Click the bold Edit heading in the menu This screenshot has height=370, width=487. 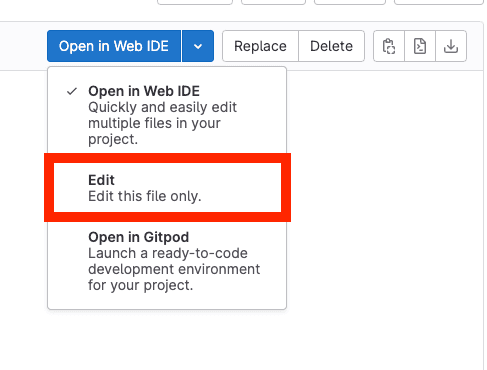coord(101,180)
